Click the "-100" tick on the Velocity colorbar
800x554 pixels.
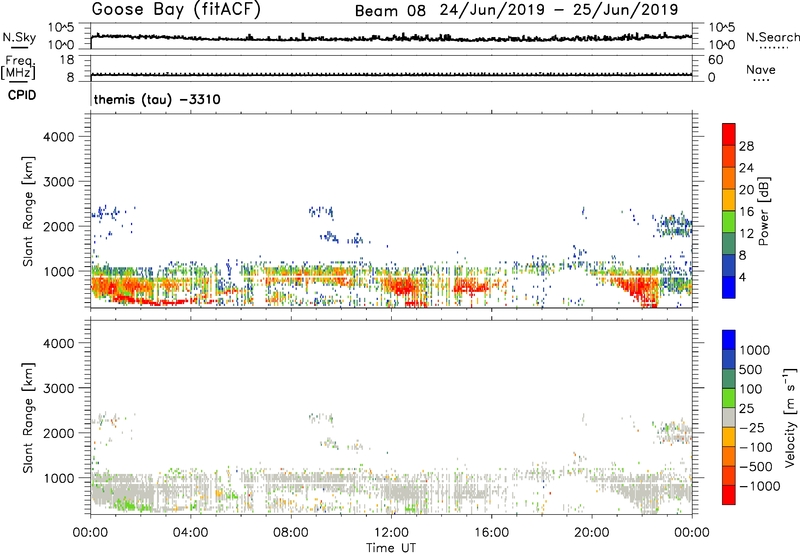(x=756, y=447)
